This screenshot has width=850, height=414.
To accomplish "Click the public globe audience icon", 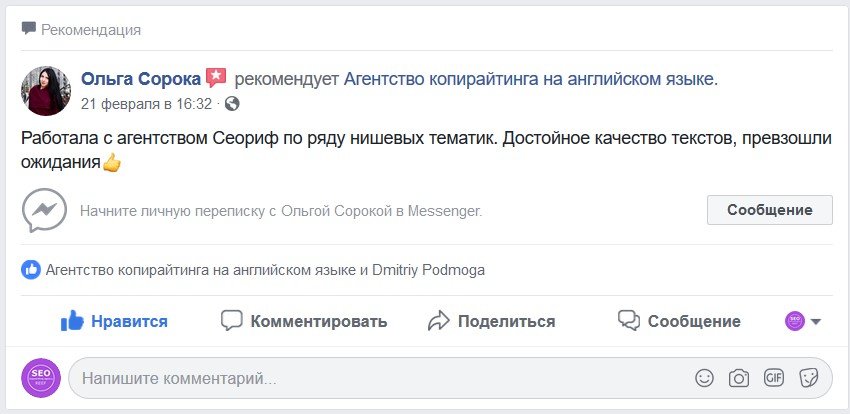I will tap(232, 103).
